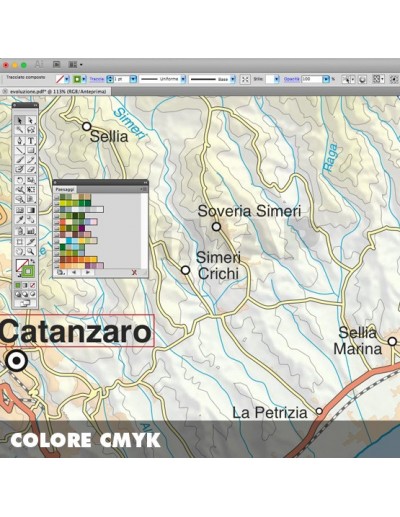Select the Lasso tool
400x517 pixels.
[30, 130]
